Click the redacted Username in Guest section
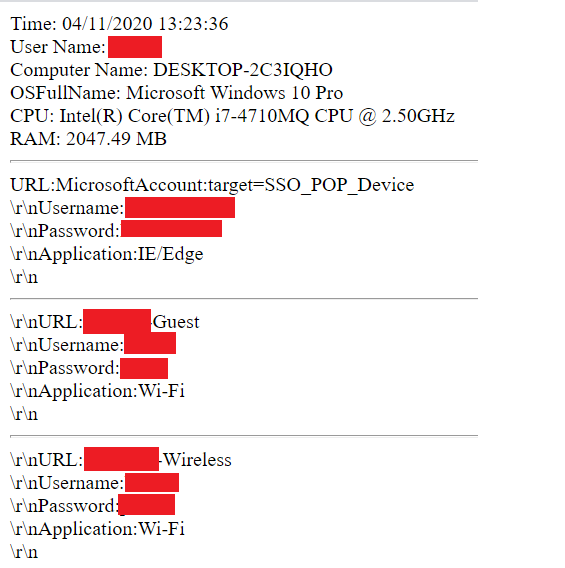This screenshot has width=565, height=568. coord(150,343)
